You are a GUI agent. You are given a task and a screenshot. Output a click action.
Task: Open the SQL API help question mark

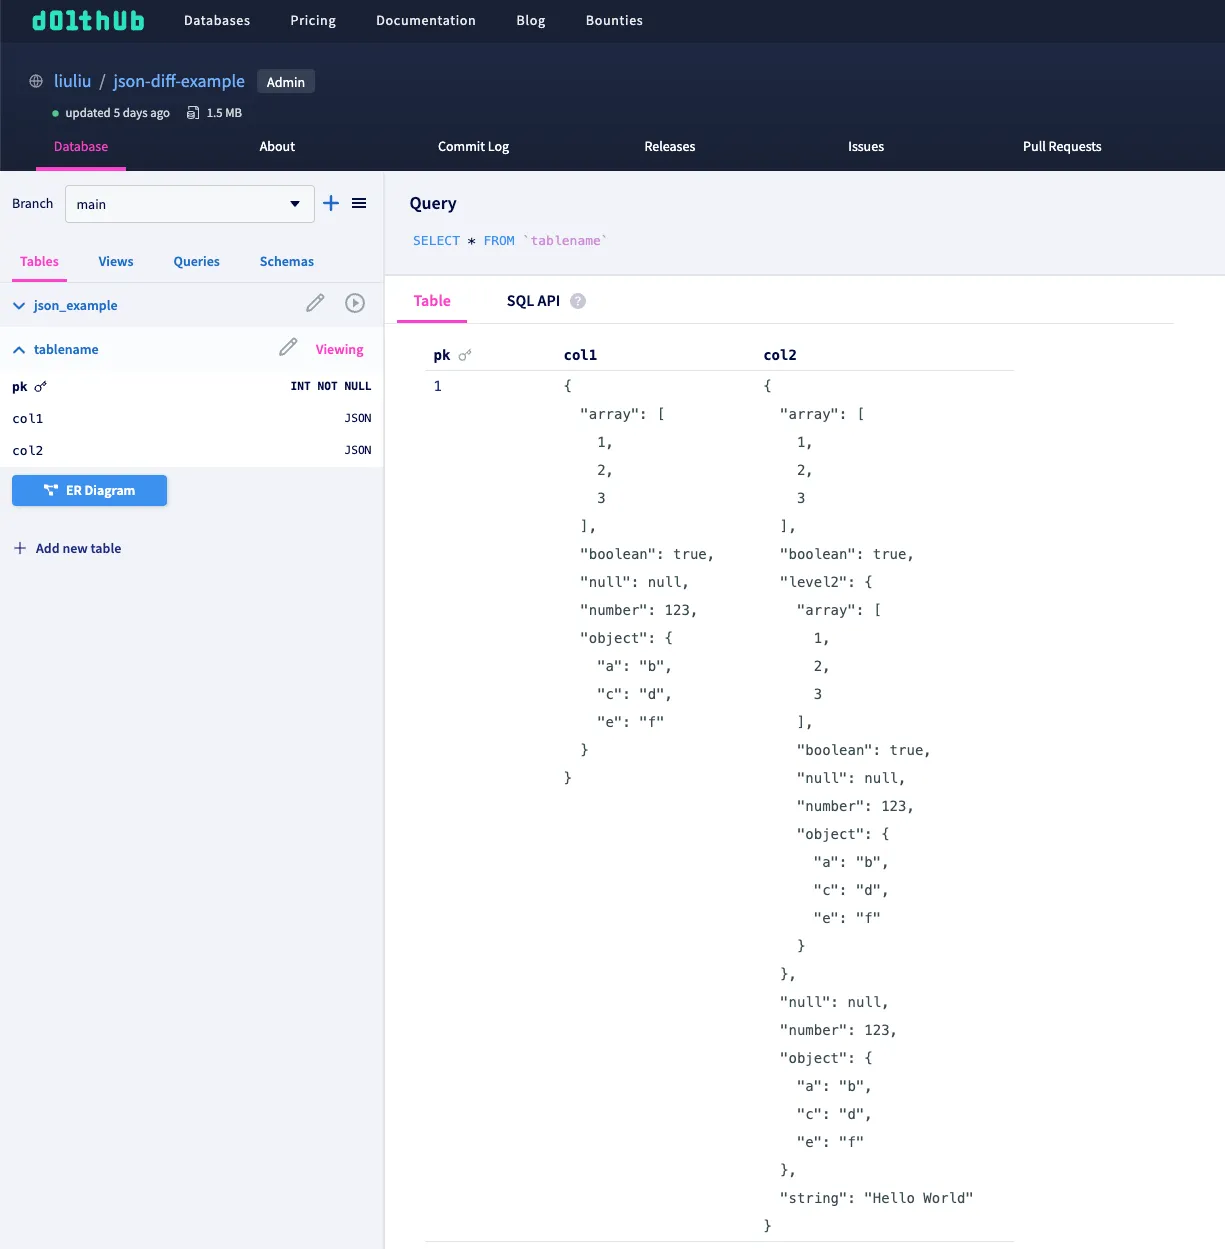(x=578, y=300)
